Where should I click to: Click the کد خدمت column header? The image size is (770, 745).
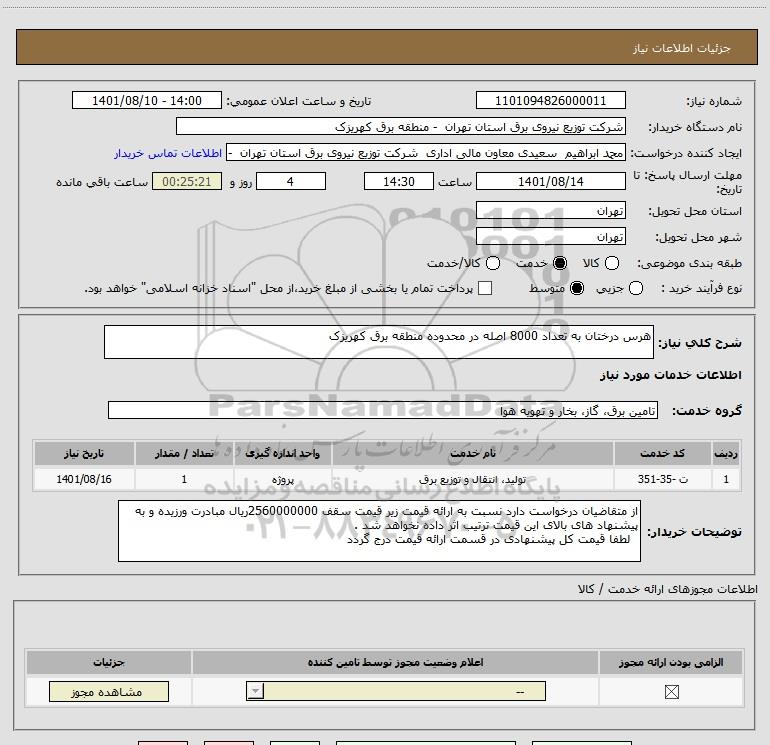click(662, 453)
